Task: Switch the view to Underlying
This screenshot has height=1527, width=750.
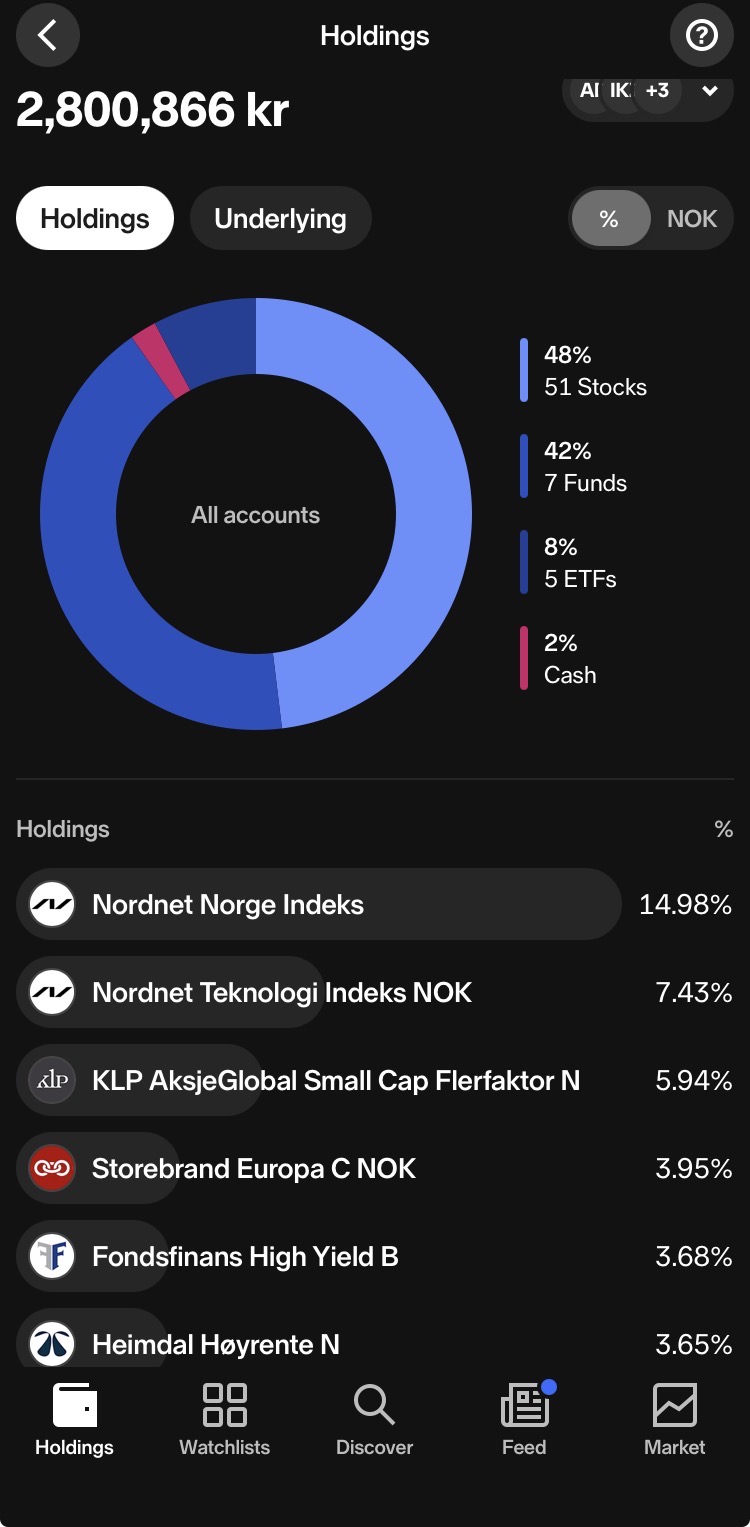Action: [280, 219]
